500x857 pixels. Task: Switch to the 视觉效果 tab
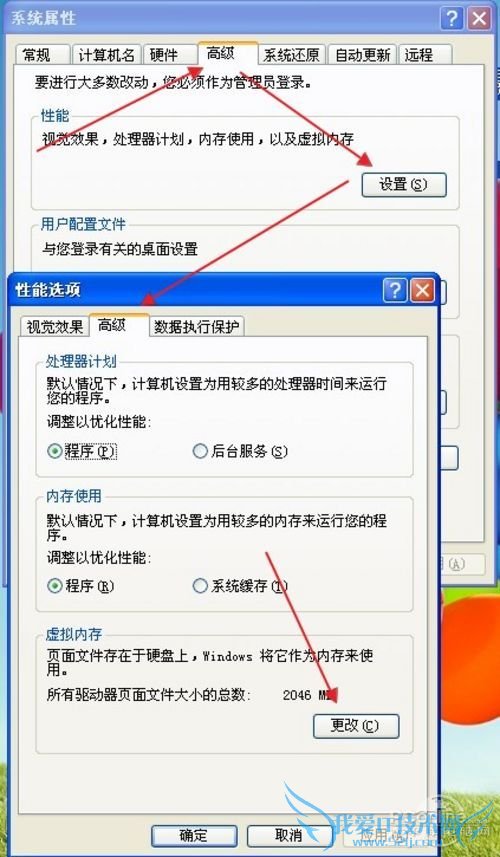coord(54,327)
